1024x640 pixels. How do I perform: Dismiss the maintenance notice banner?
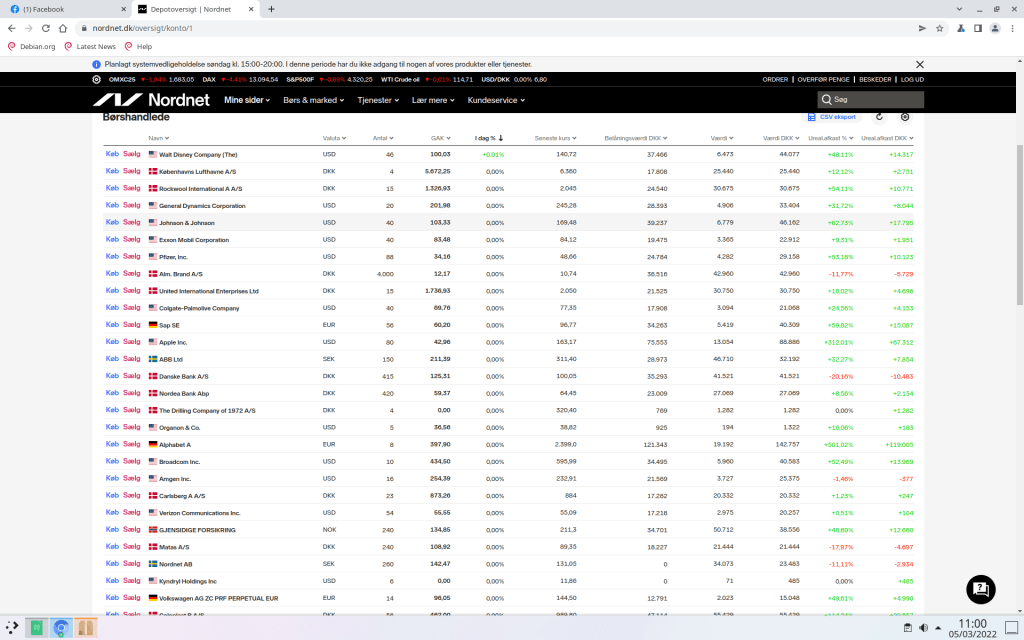pyautogui.click(x=920, y=64)
